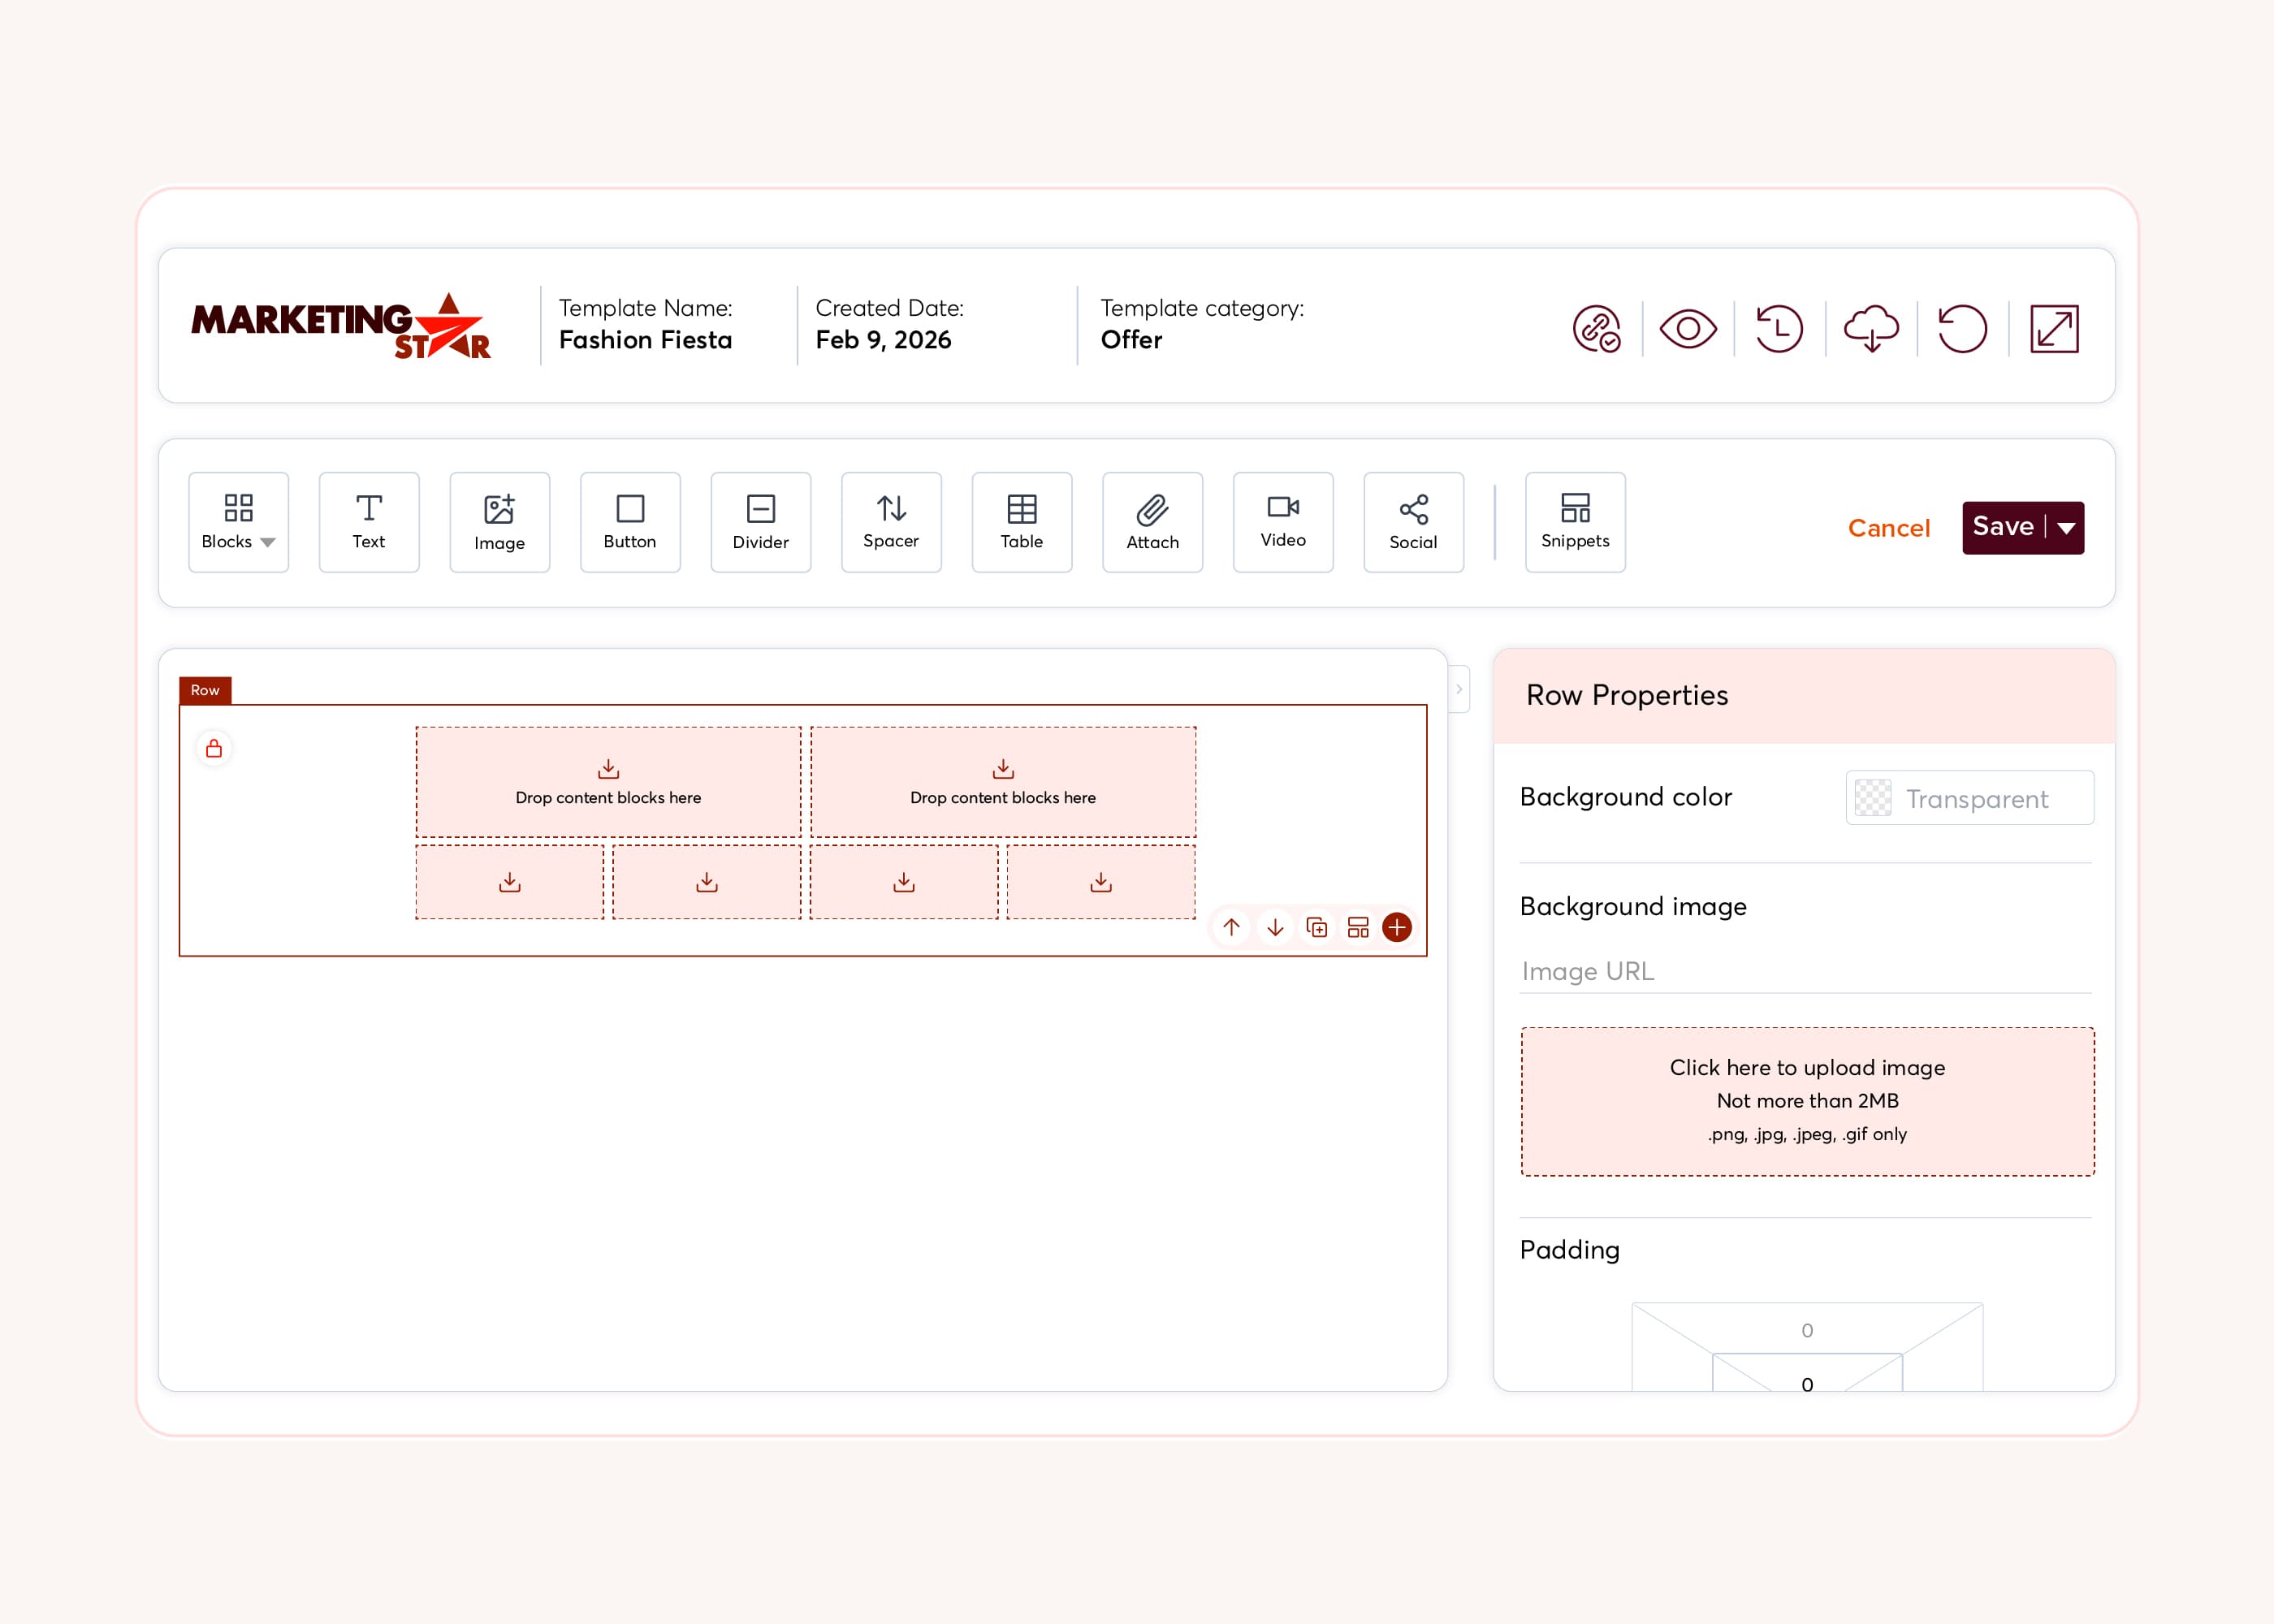Select the Image block tool
The image size is (2274, 1624).
(500, 522)
